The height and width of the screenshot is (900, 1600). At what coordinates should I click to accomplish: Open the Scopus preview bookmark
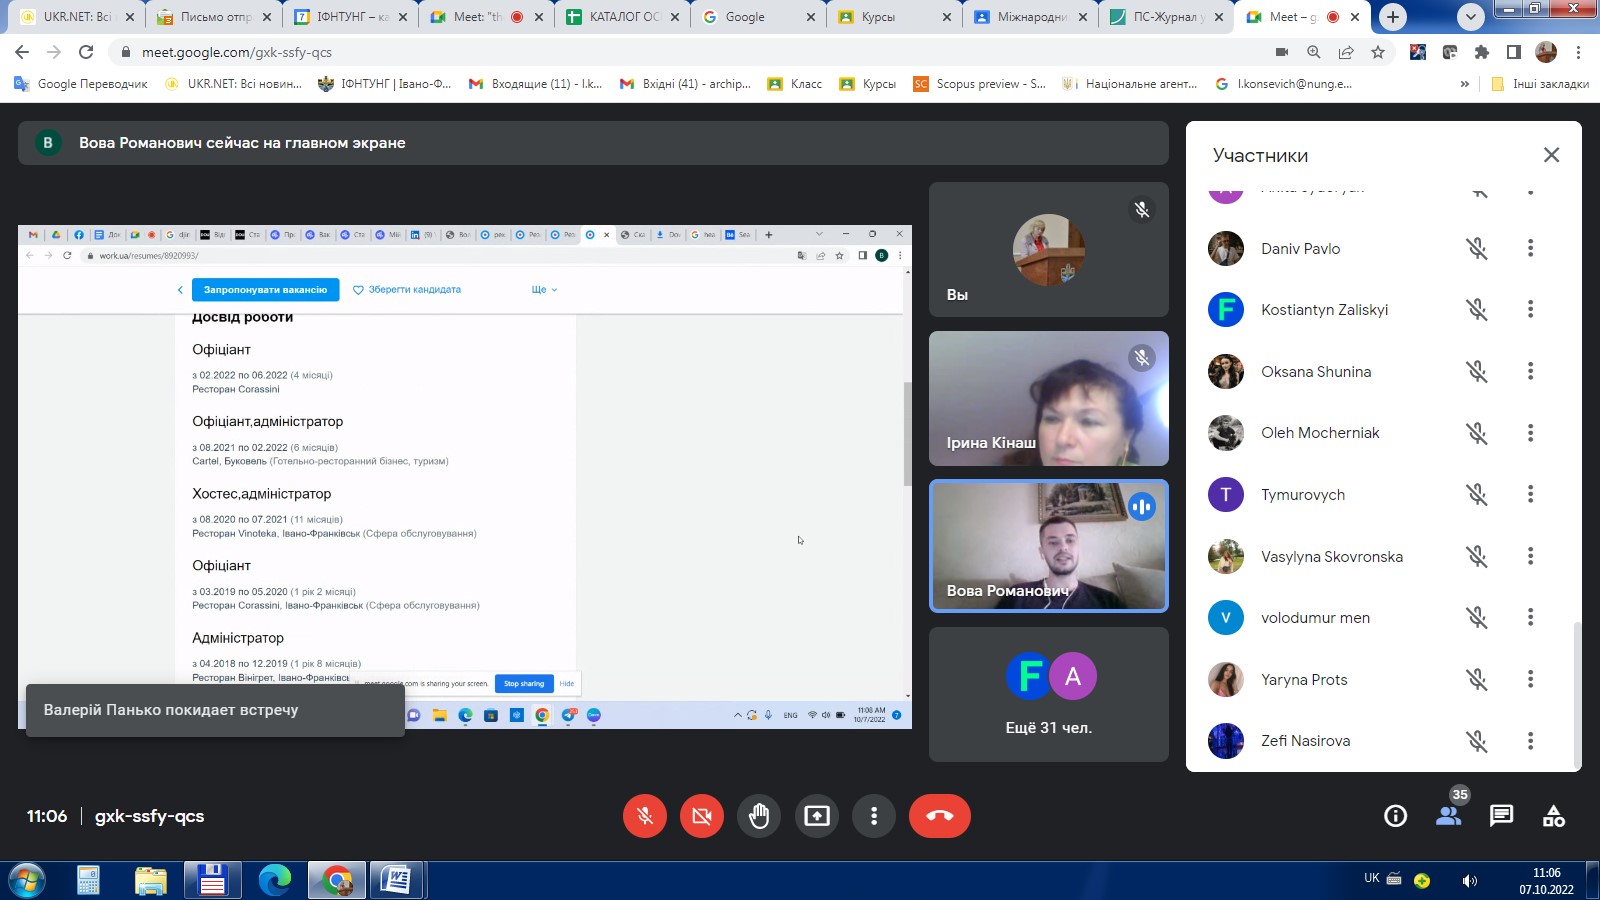click(980, 84)
